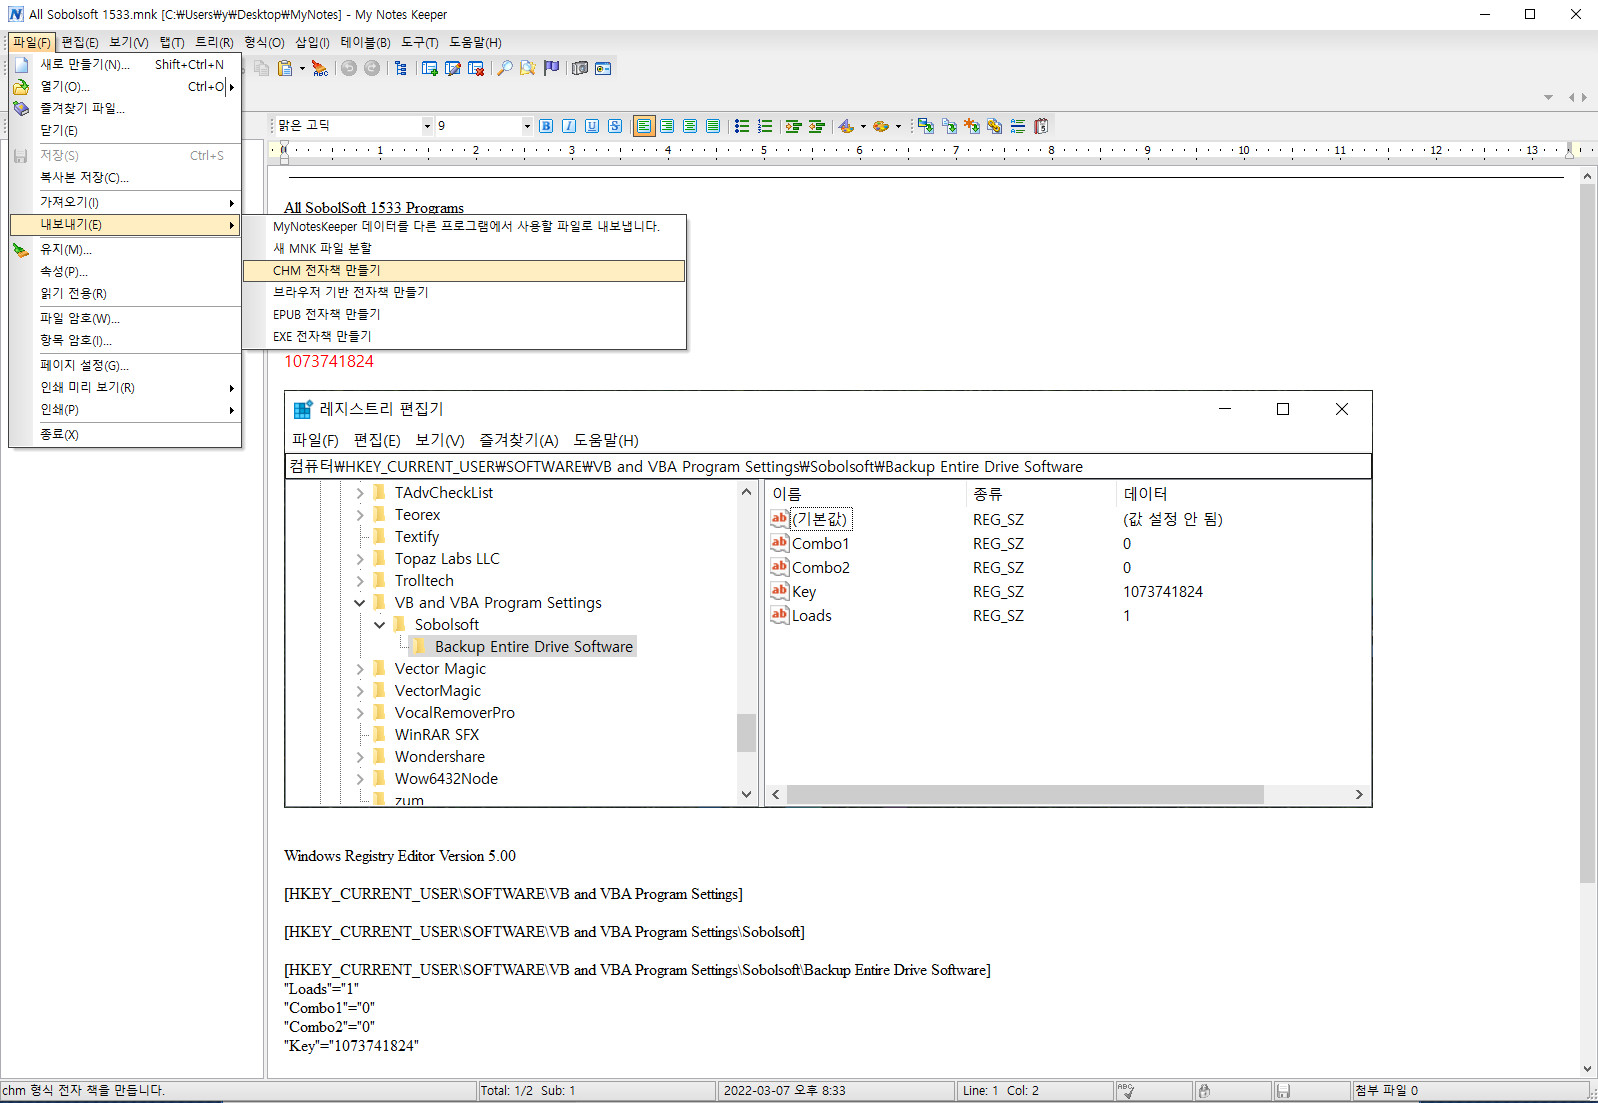Click the disabled Undo arrow icon
The height and width of the screenshot is (1103, 1598).
(349, 68)
